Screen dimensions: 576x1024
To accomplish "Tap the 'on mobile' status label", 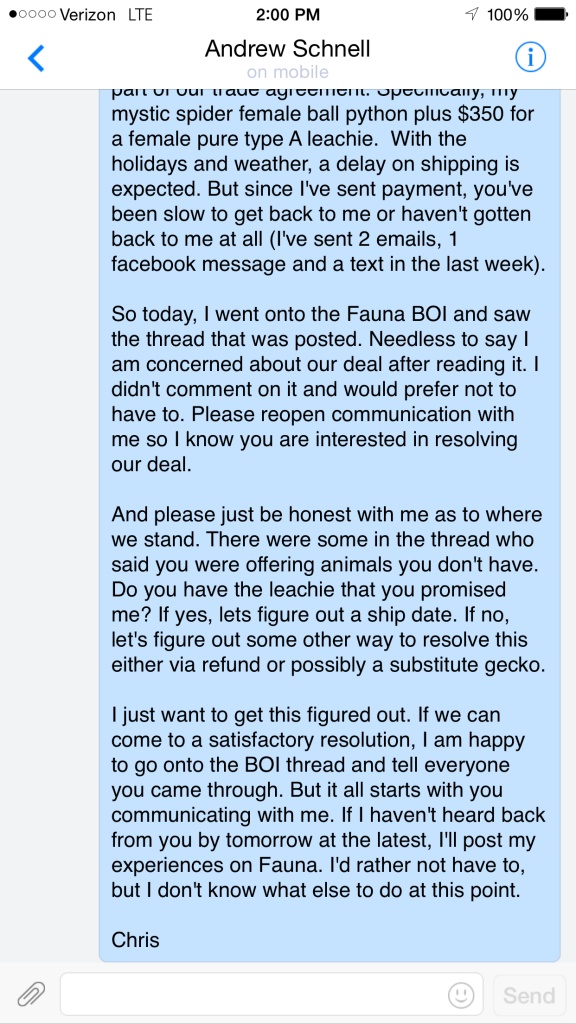I will click(287, 72).
